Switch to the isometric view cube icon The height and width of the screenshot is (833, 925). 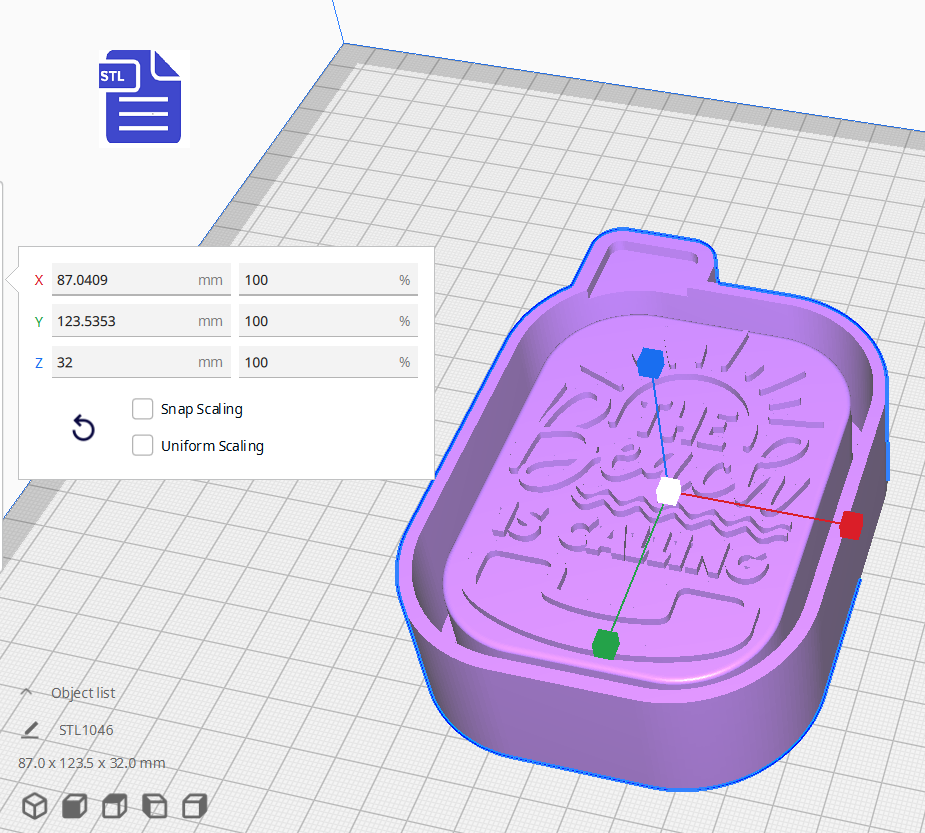34,805
